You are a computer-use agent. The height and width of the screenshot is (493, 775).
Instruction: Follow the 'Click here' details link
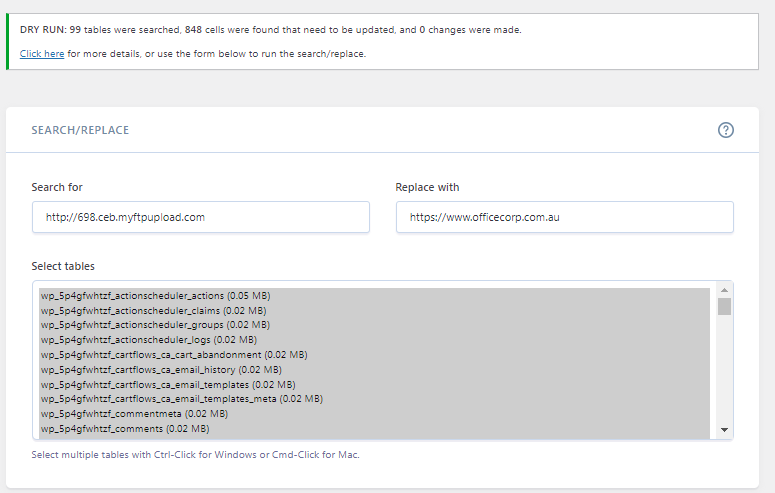42,54
